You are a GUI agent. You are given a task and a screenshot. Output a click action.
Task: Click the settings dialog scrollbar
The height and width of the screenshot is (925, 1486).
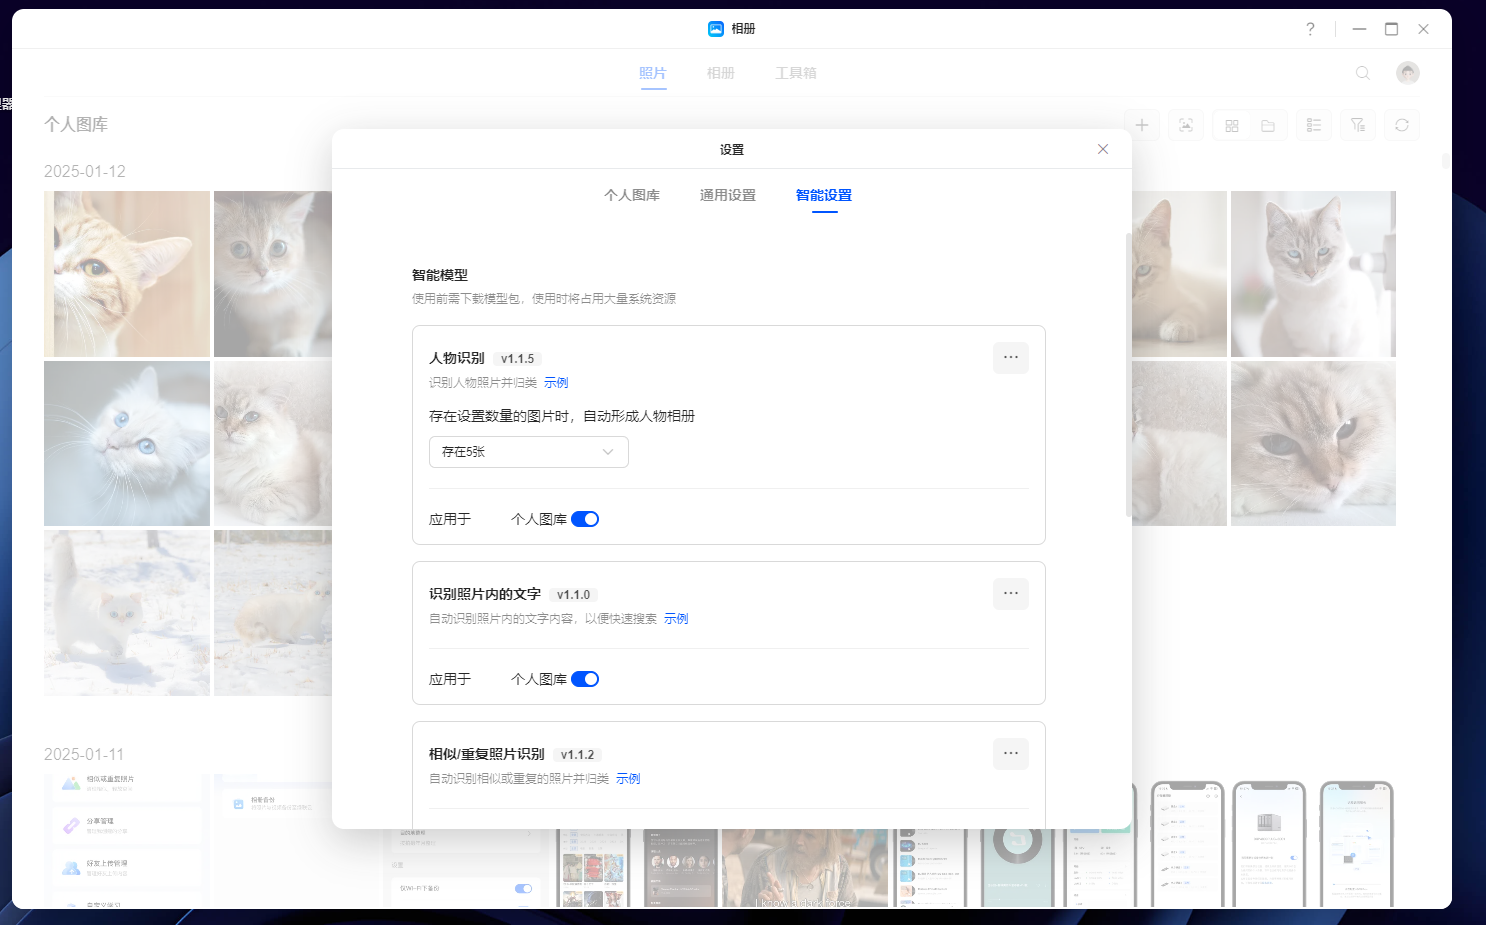coord(1128,375)
